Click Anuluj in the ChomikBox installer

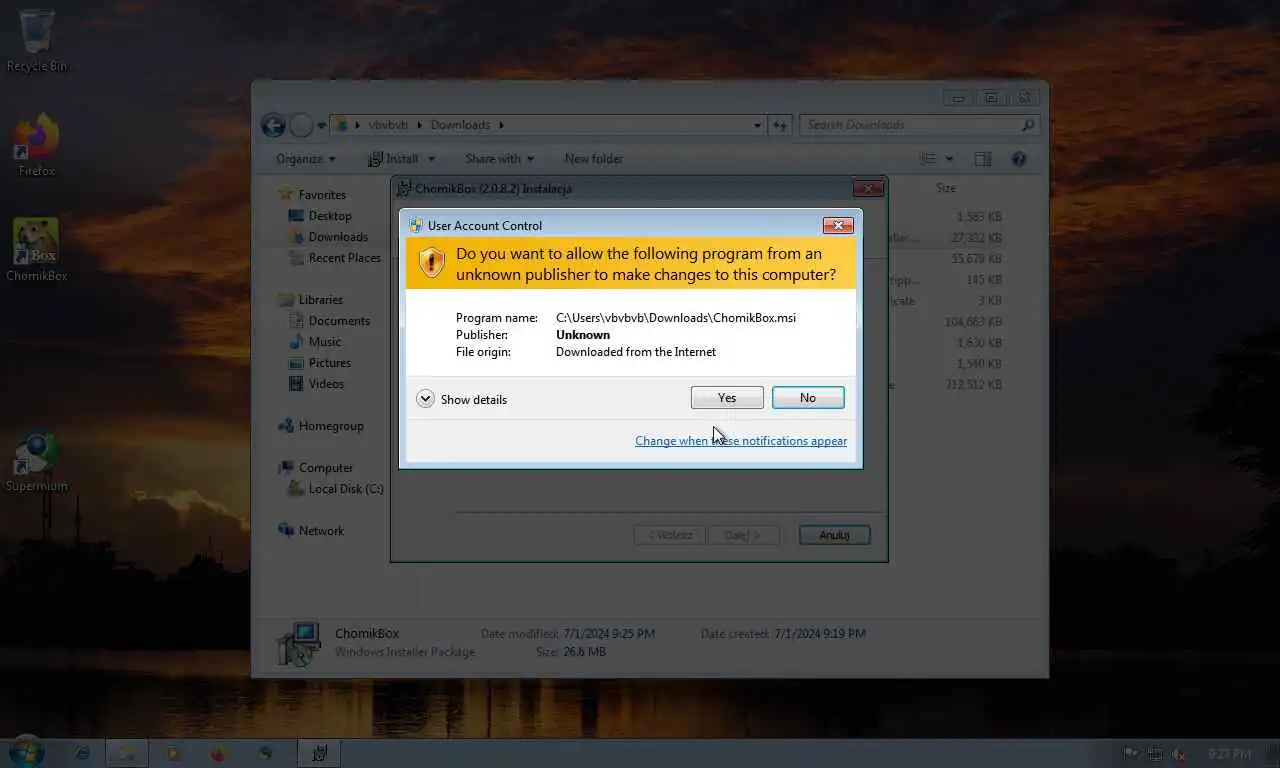tap(834, 535)
